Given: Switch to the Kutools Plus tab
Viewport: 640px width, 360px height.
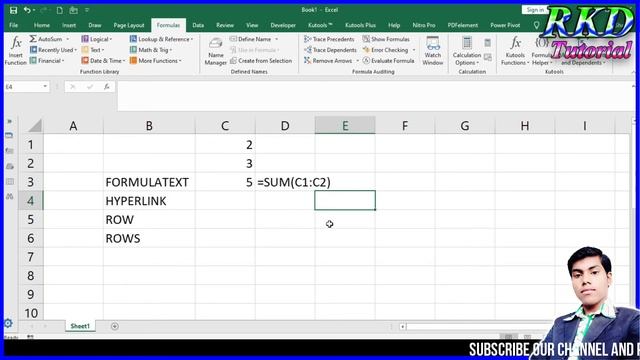Looking at the screenshot, I should 360,25.
